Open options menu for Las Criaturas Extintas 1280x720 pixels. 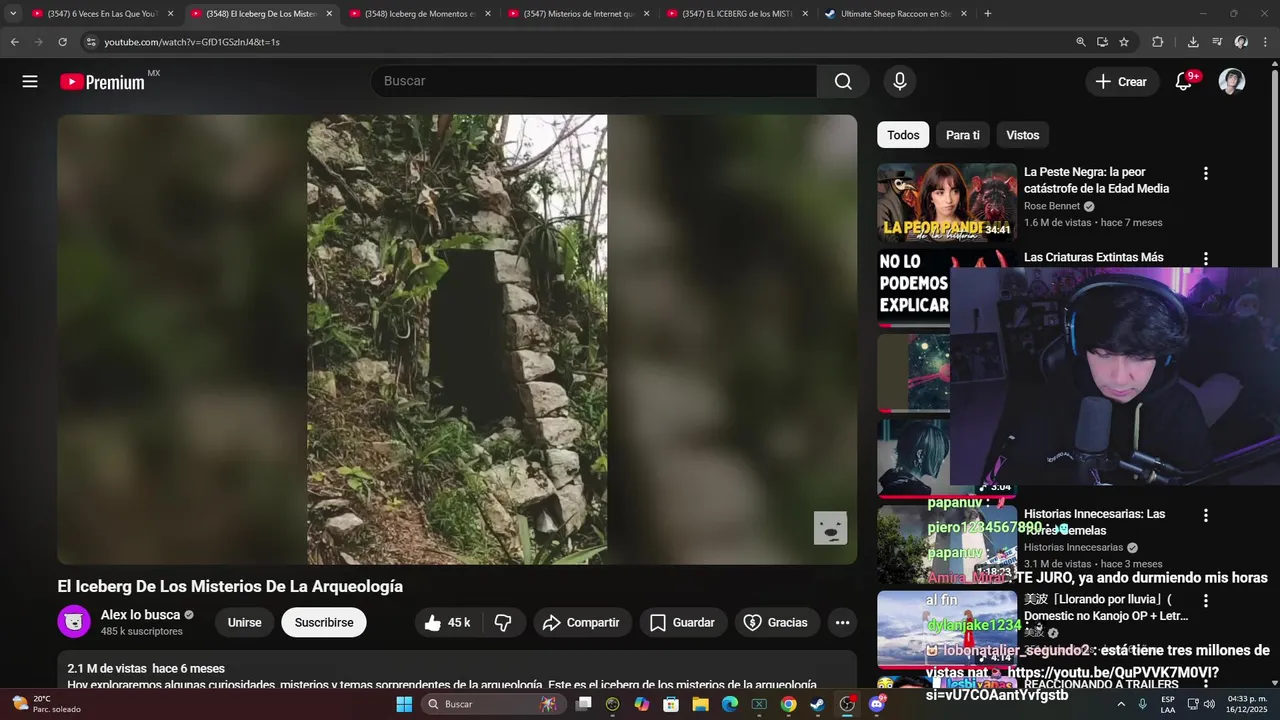pos(1205,259)
